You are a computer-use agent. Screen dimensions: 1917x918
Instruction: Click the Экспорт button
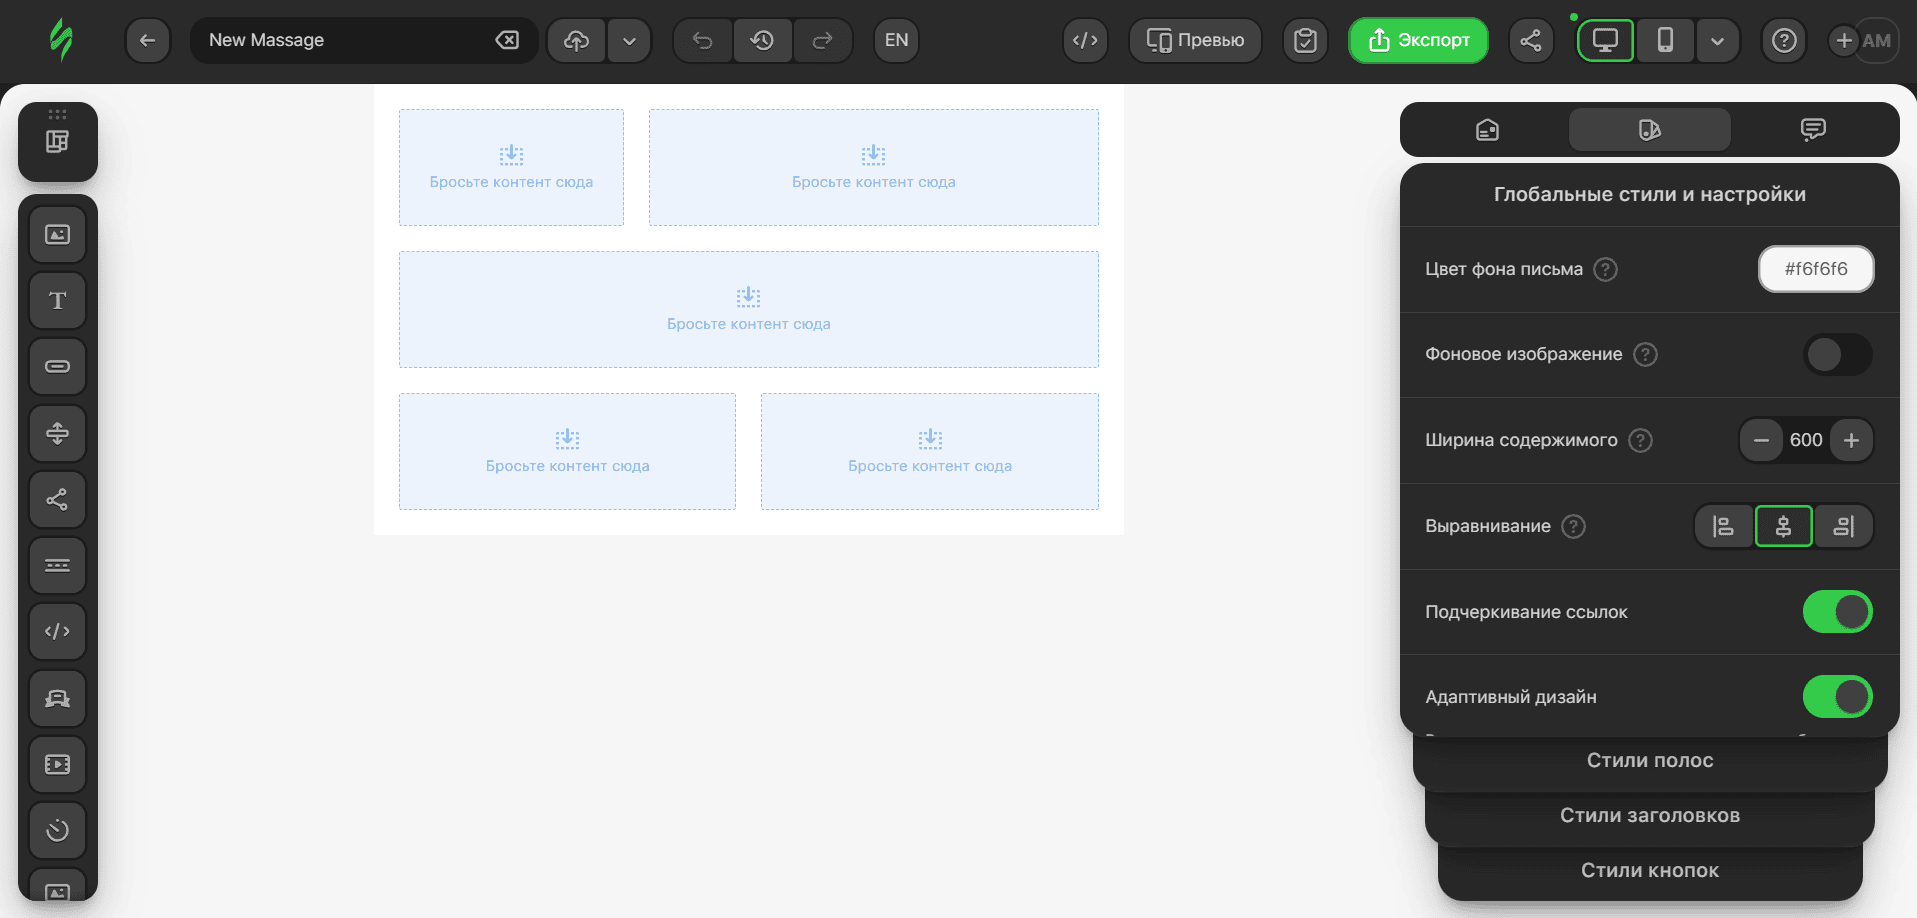click(1418, 41)
